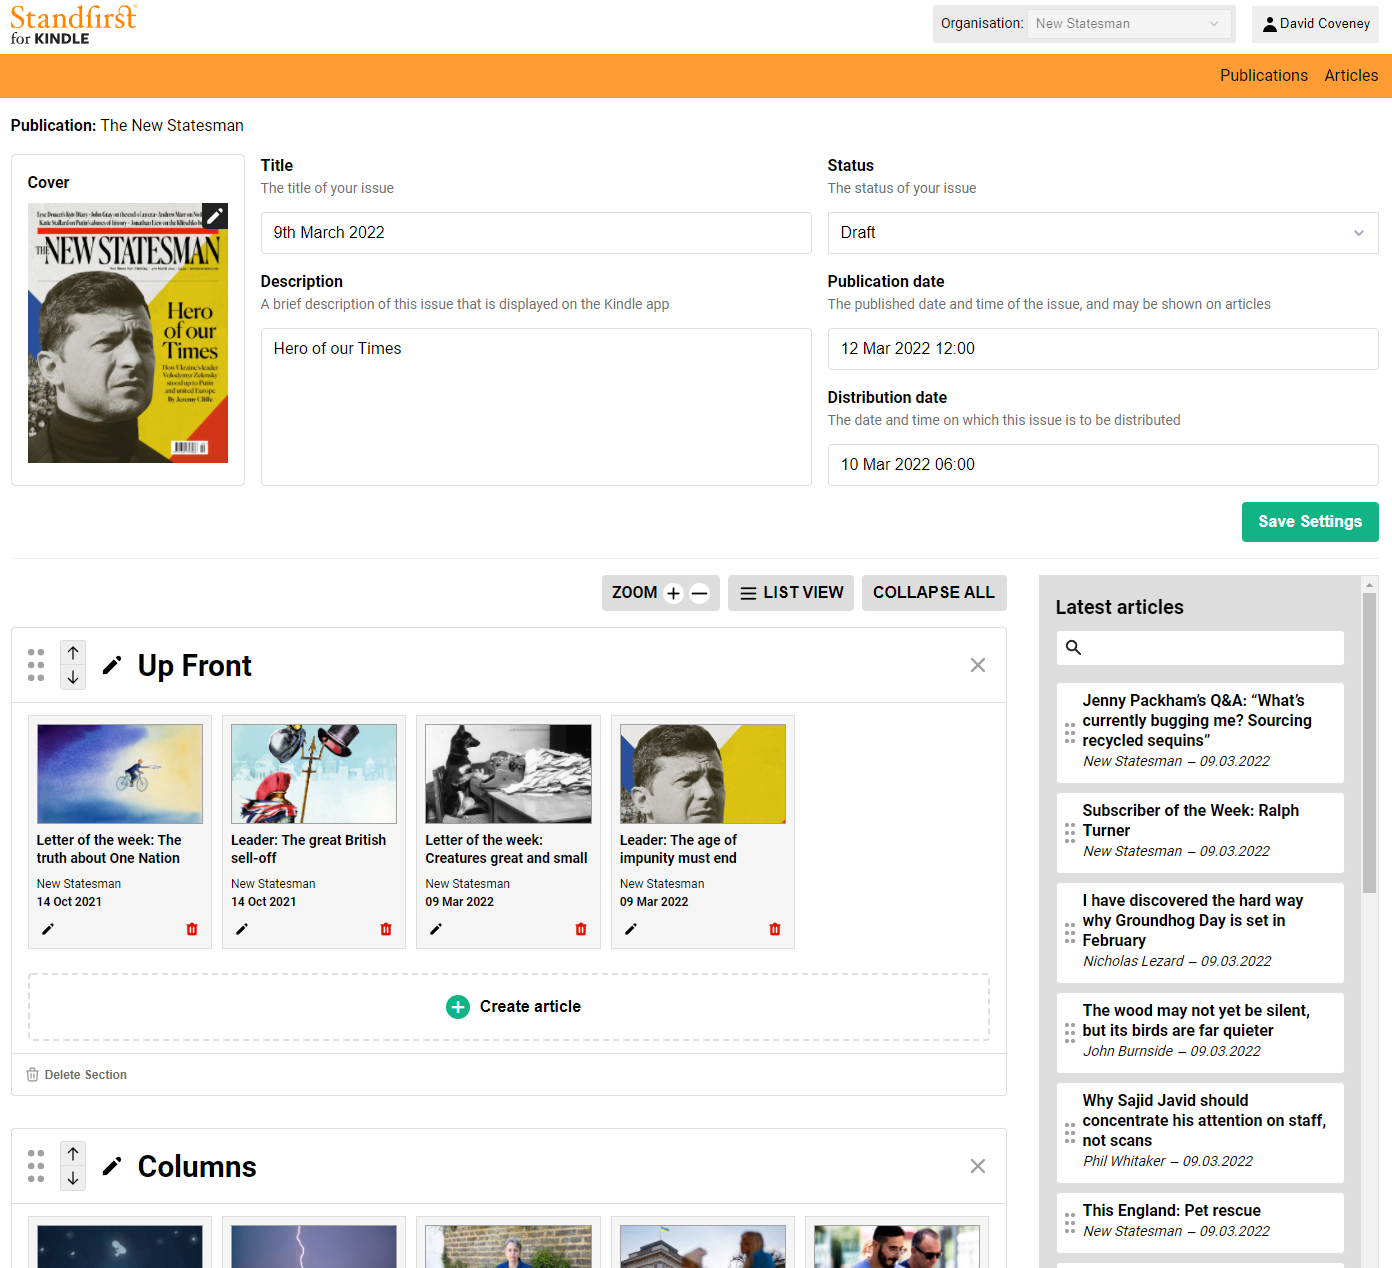The image size is (1392, 1268).
Task: Move the Up Front section down
Action: click(x=73, y=677)
